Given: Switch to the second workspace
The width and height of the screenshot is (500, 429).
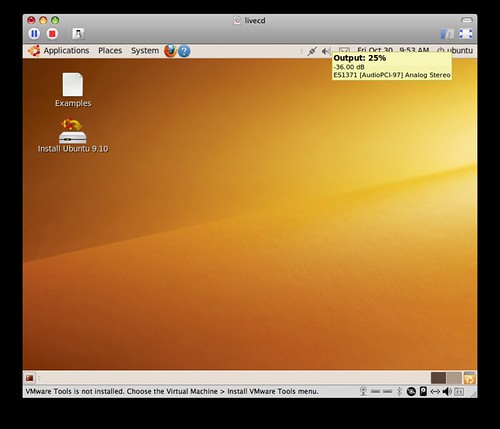Looking at the screenshot, I should pyautogui.click(x=454, y=378).
